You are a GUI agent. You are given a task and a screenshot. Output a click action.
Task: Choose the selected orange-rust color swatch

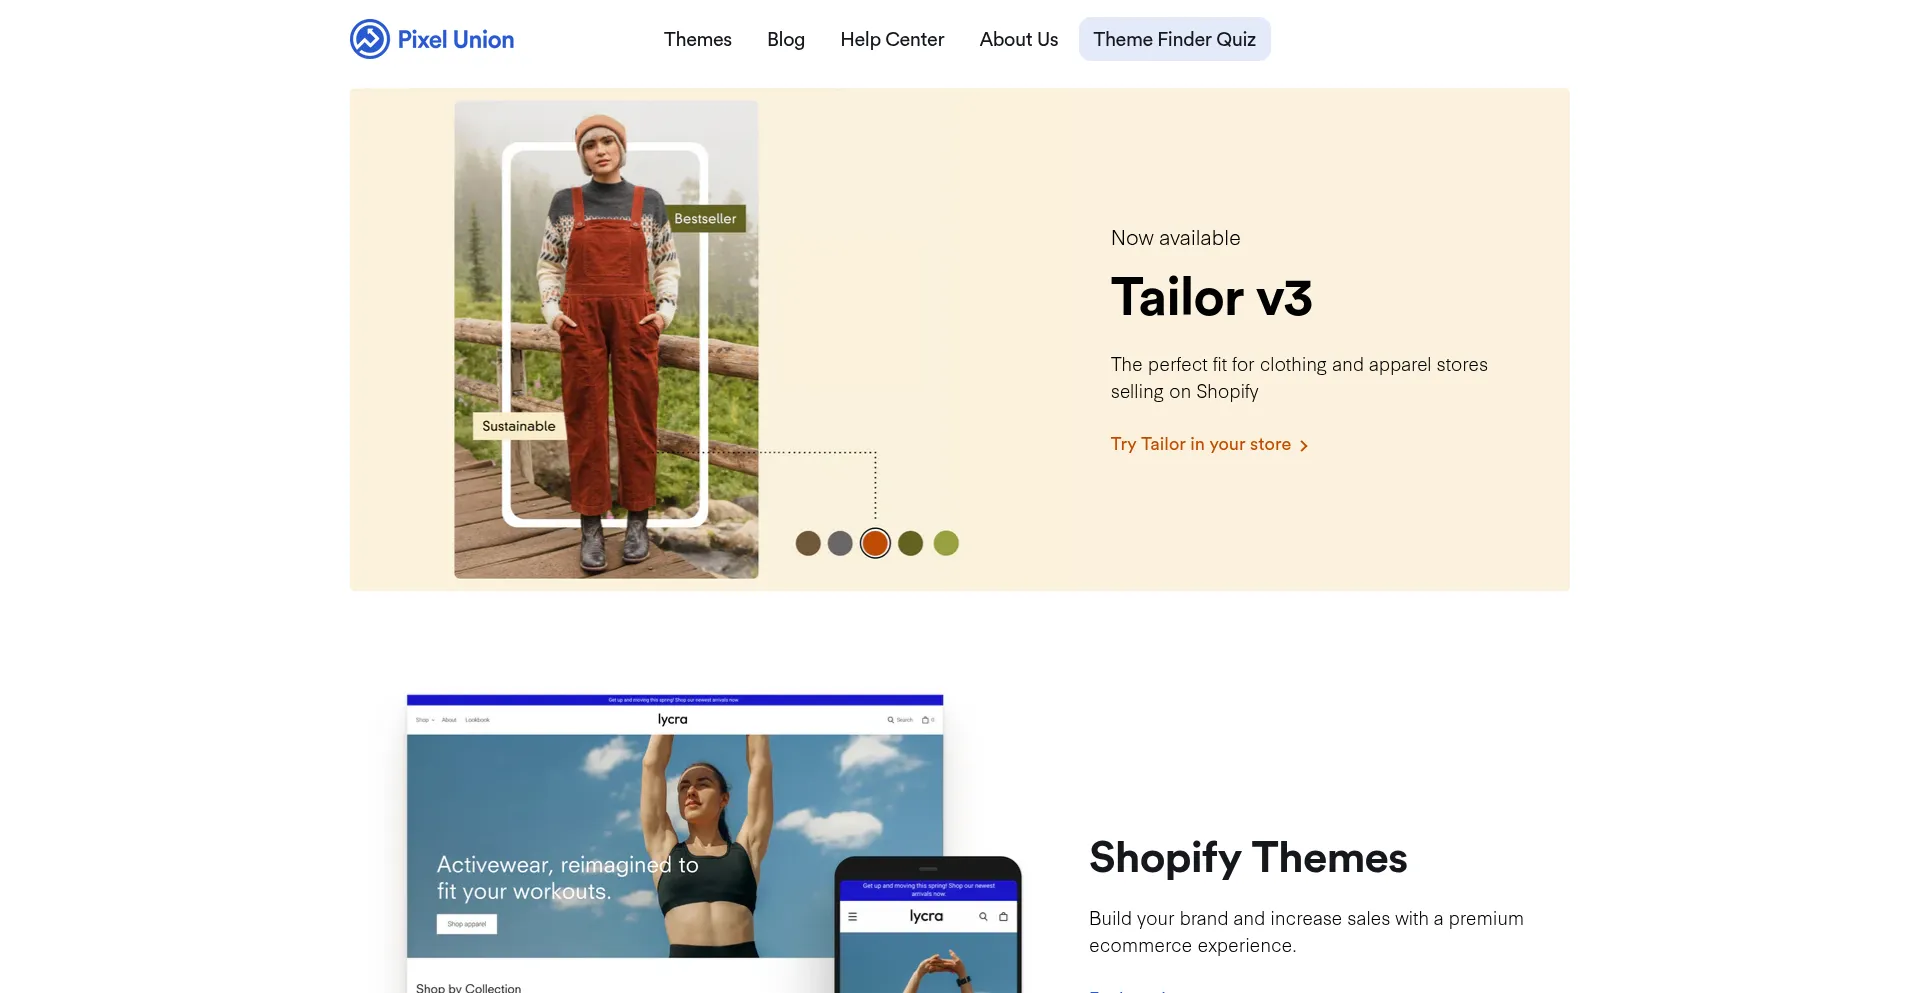point(875,543)
